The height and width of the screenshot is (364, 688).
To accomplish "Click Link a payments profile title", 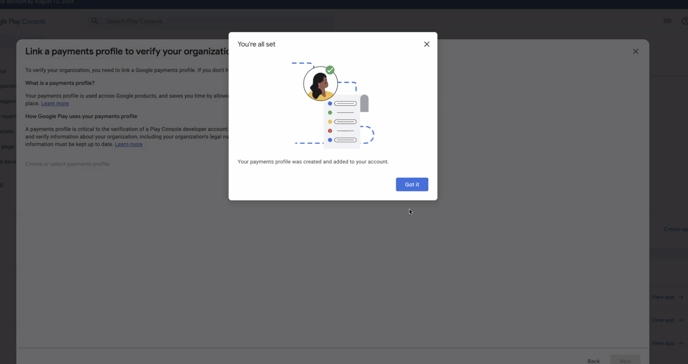I will pyautogui.click(x=127, y=51).
